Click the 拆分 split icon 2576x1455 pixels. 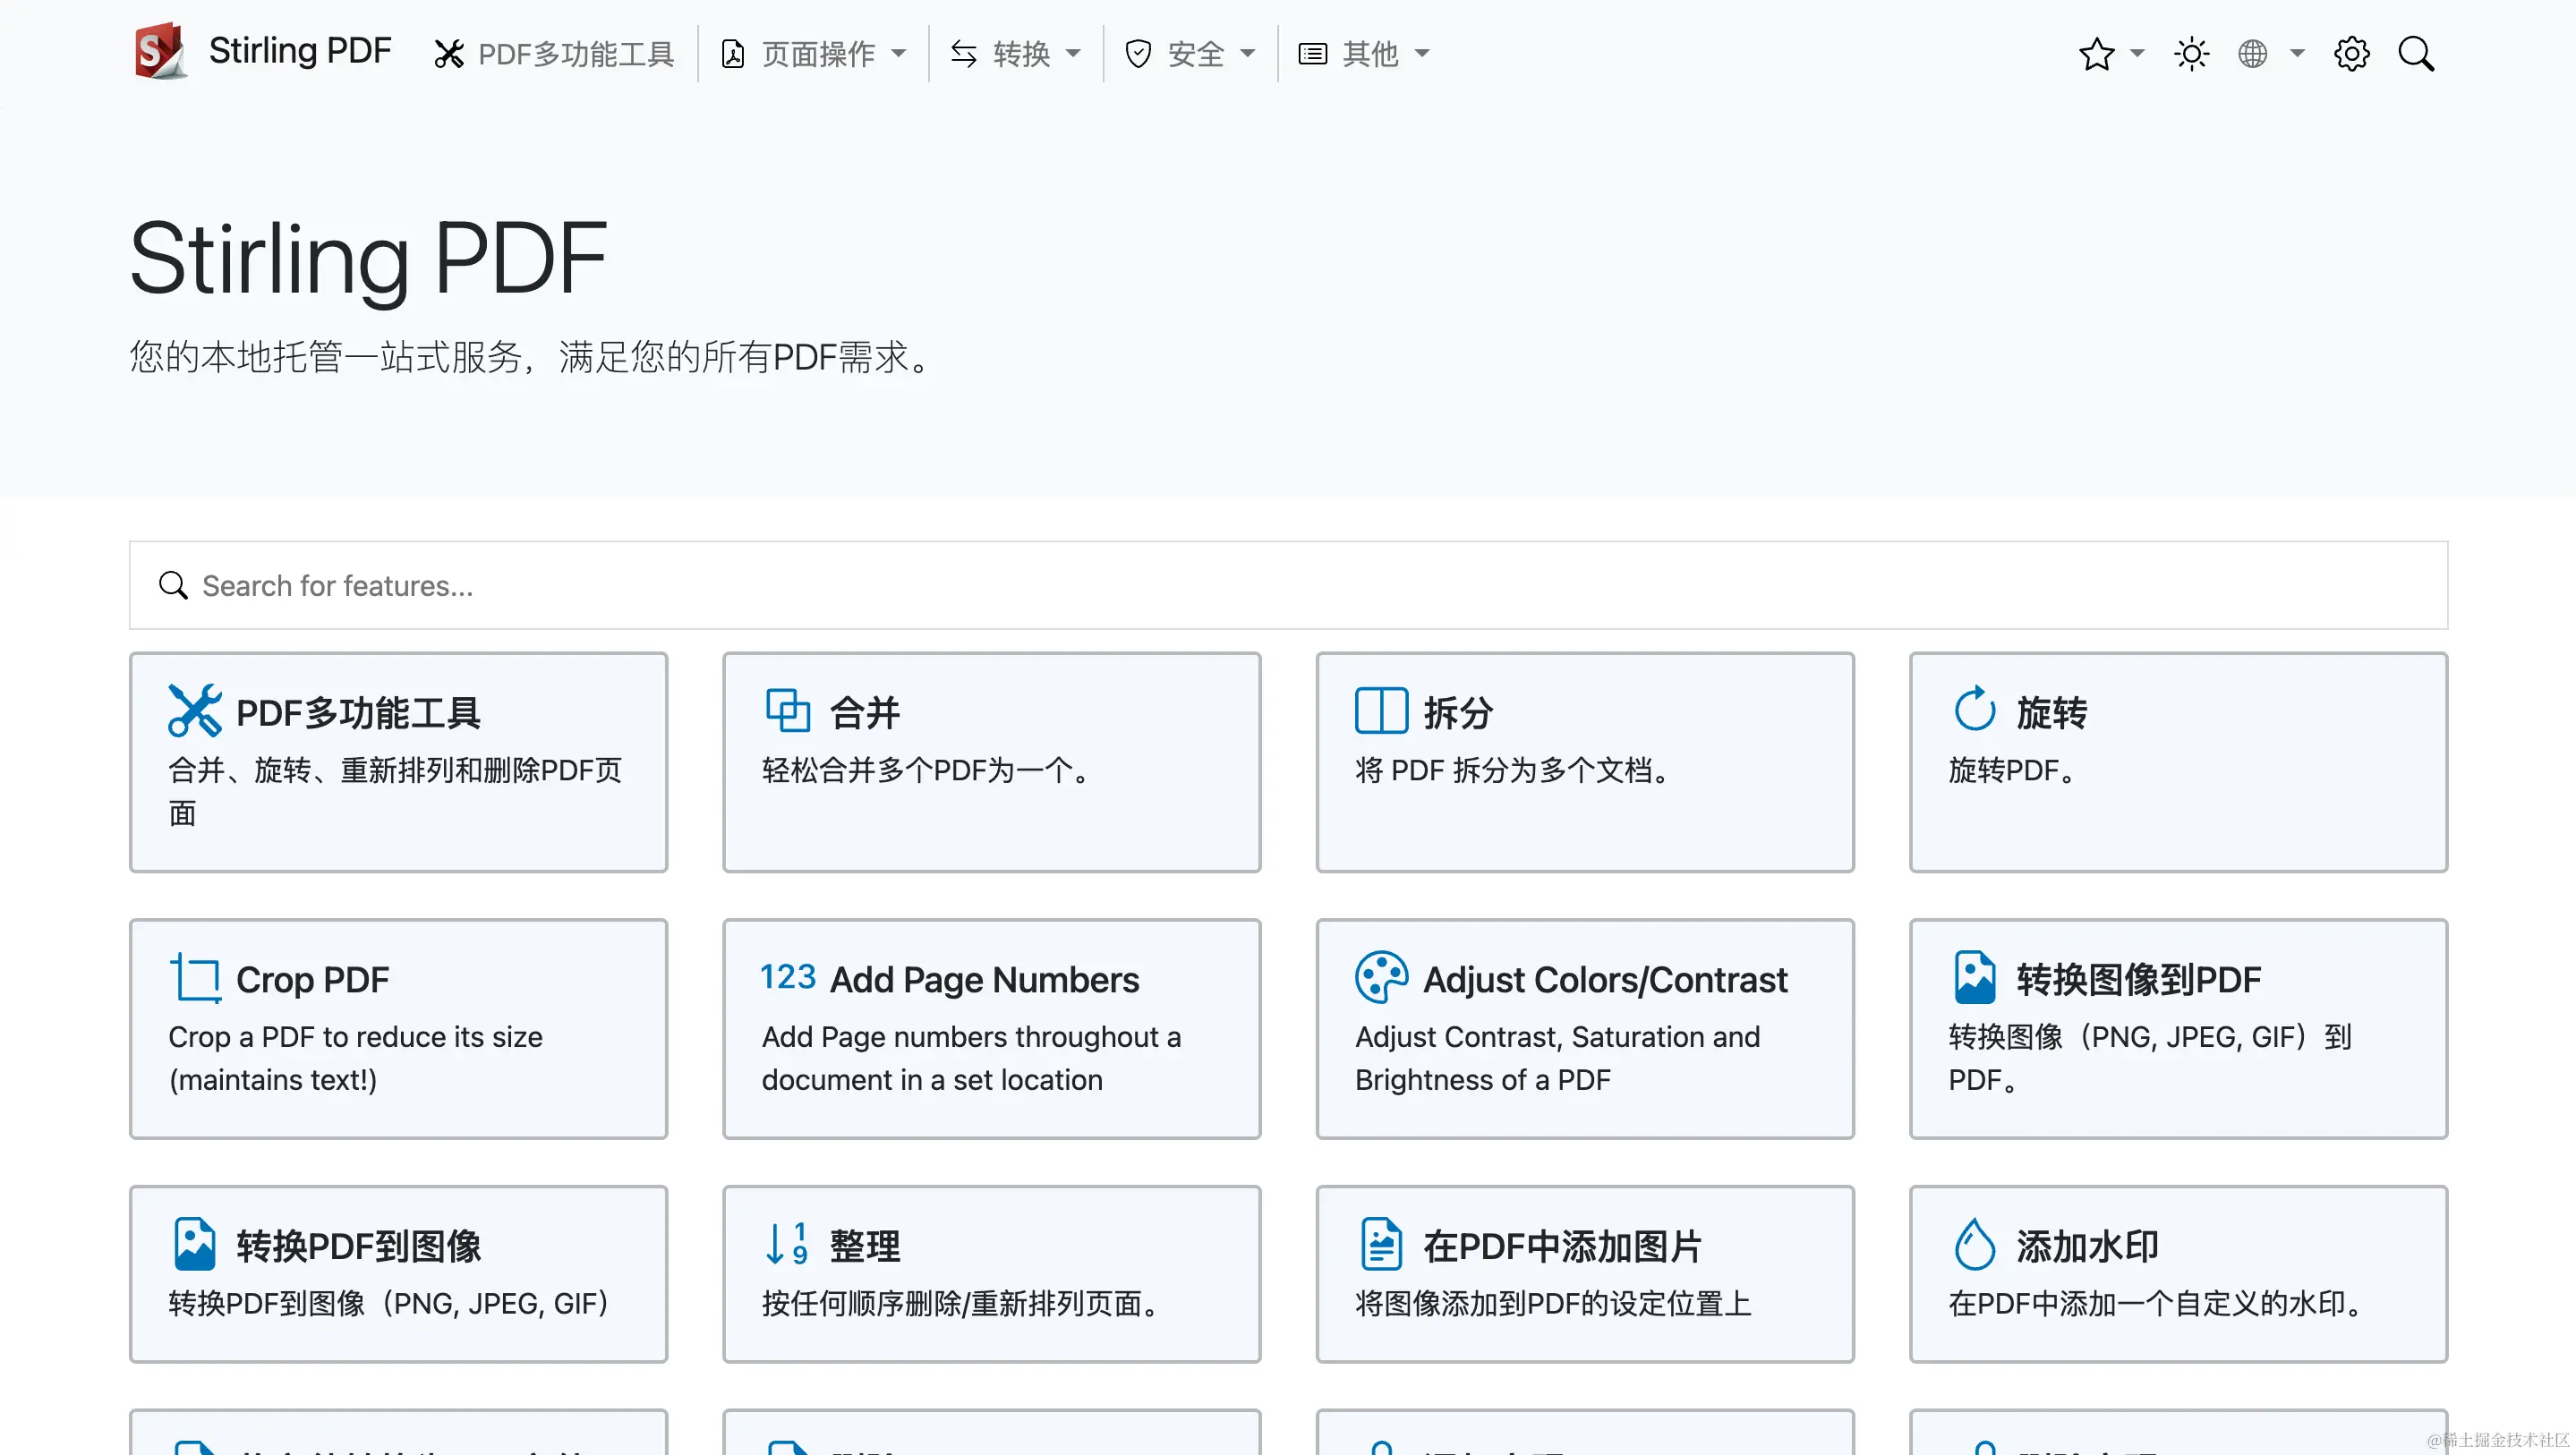(1381, 711)
